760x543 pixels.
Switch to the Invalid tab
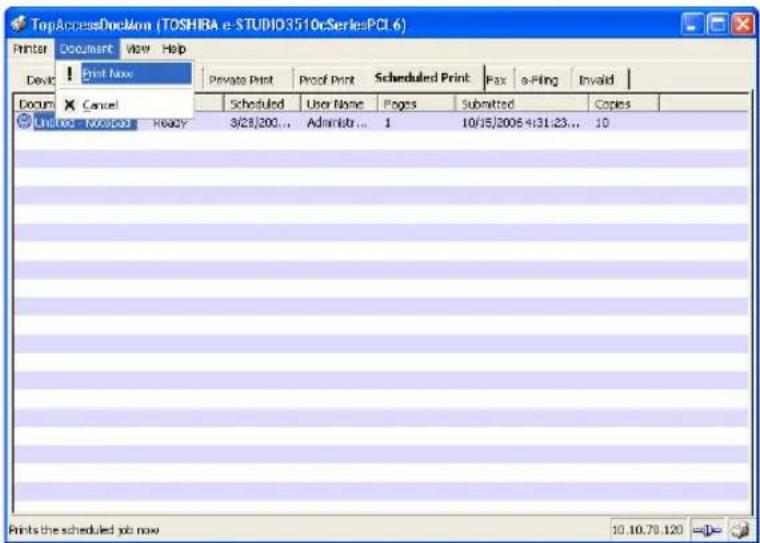596,80
